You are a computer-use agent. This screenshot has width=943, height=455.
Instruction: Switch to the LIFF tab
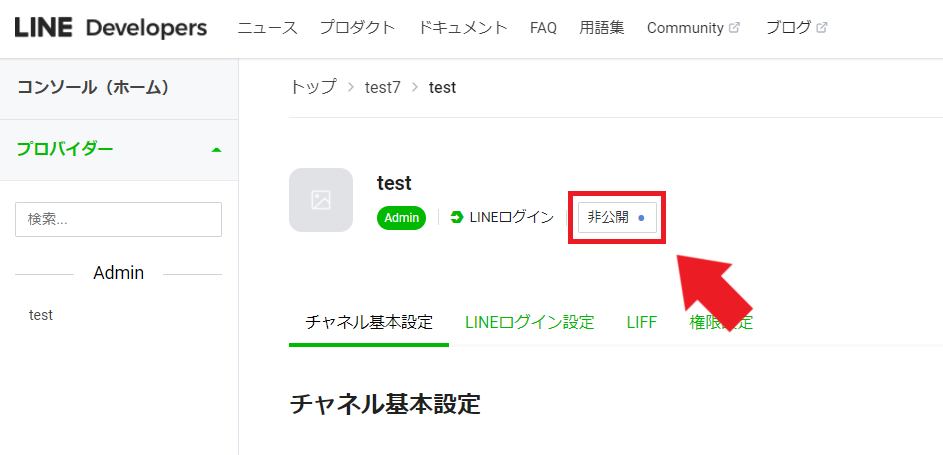tap(642, 323)
